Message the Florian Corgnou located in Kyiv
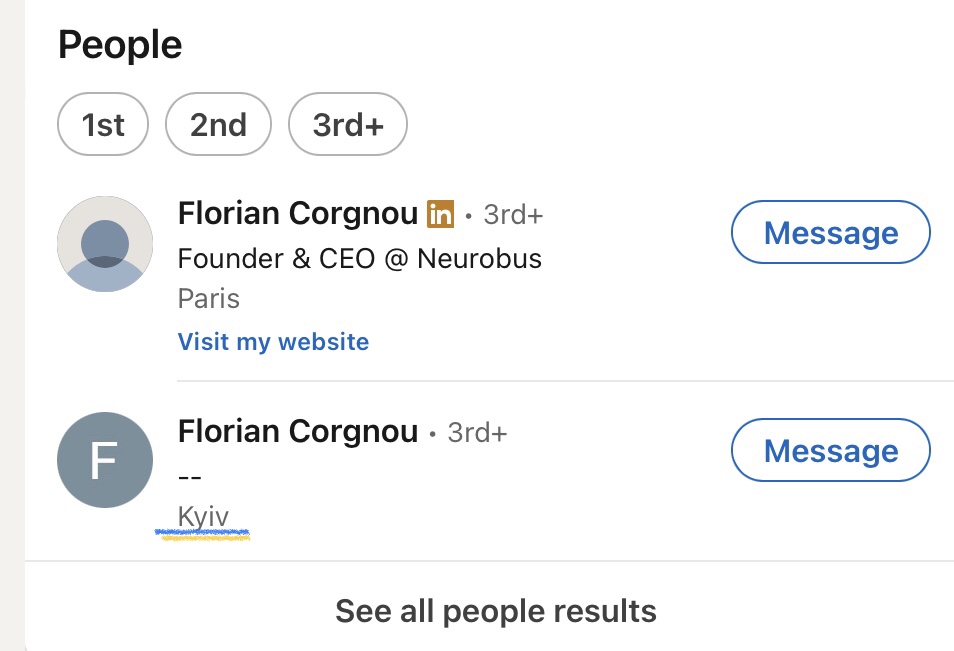This screenshot has height=651, width=954. coord(830,451)
